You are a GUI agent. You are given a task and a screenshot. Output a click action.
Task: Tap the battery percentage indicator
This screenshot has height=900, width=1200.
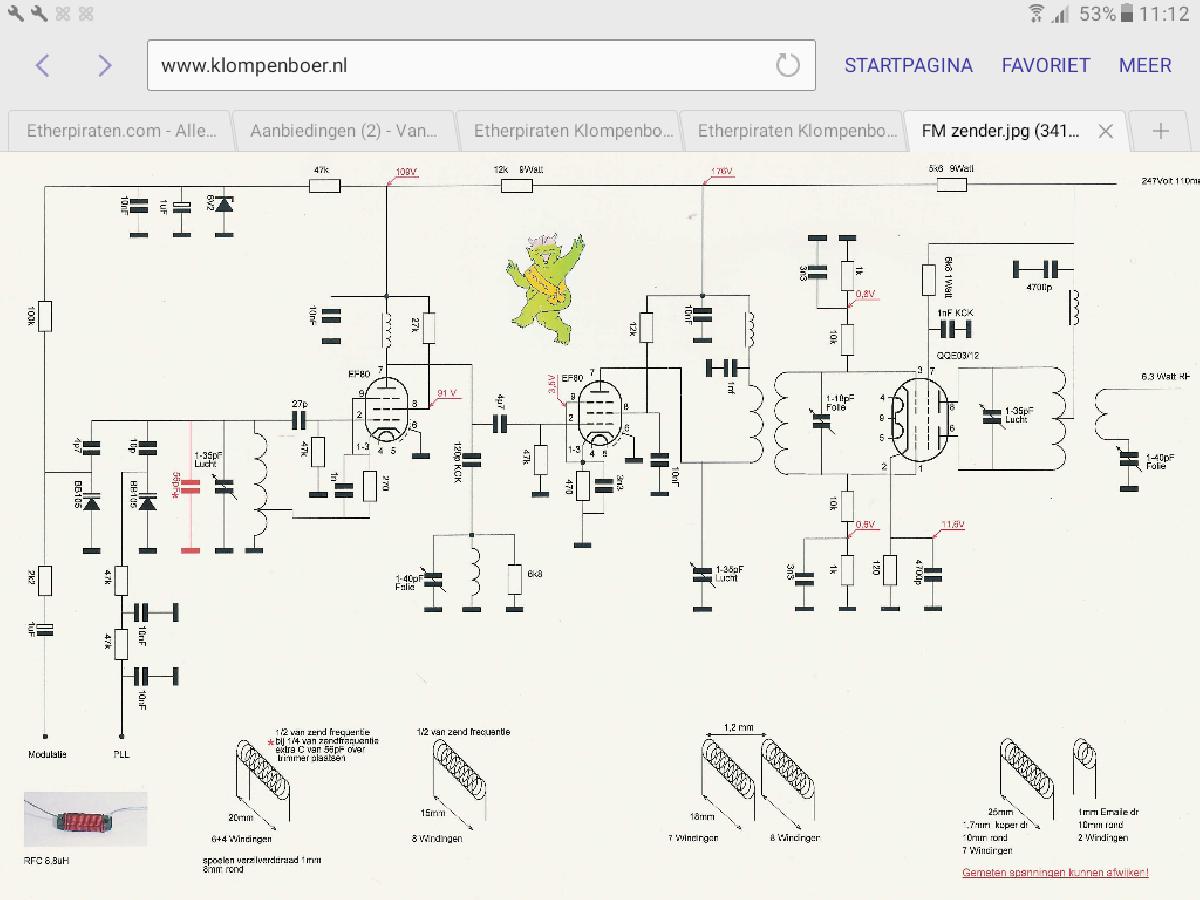coord(1096,14)
